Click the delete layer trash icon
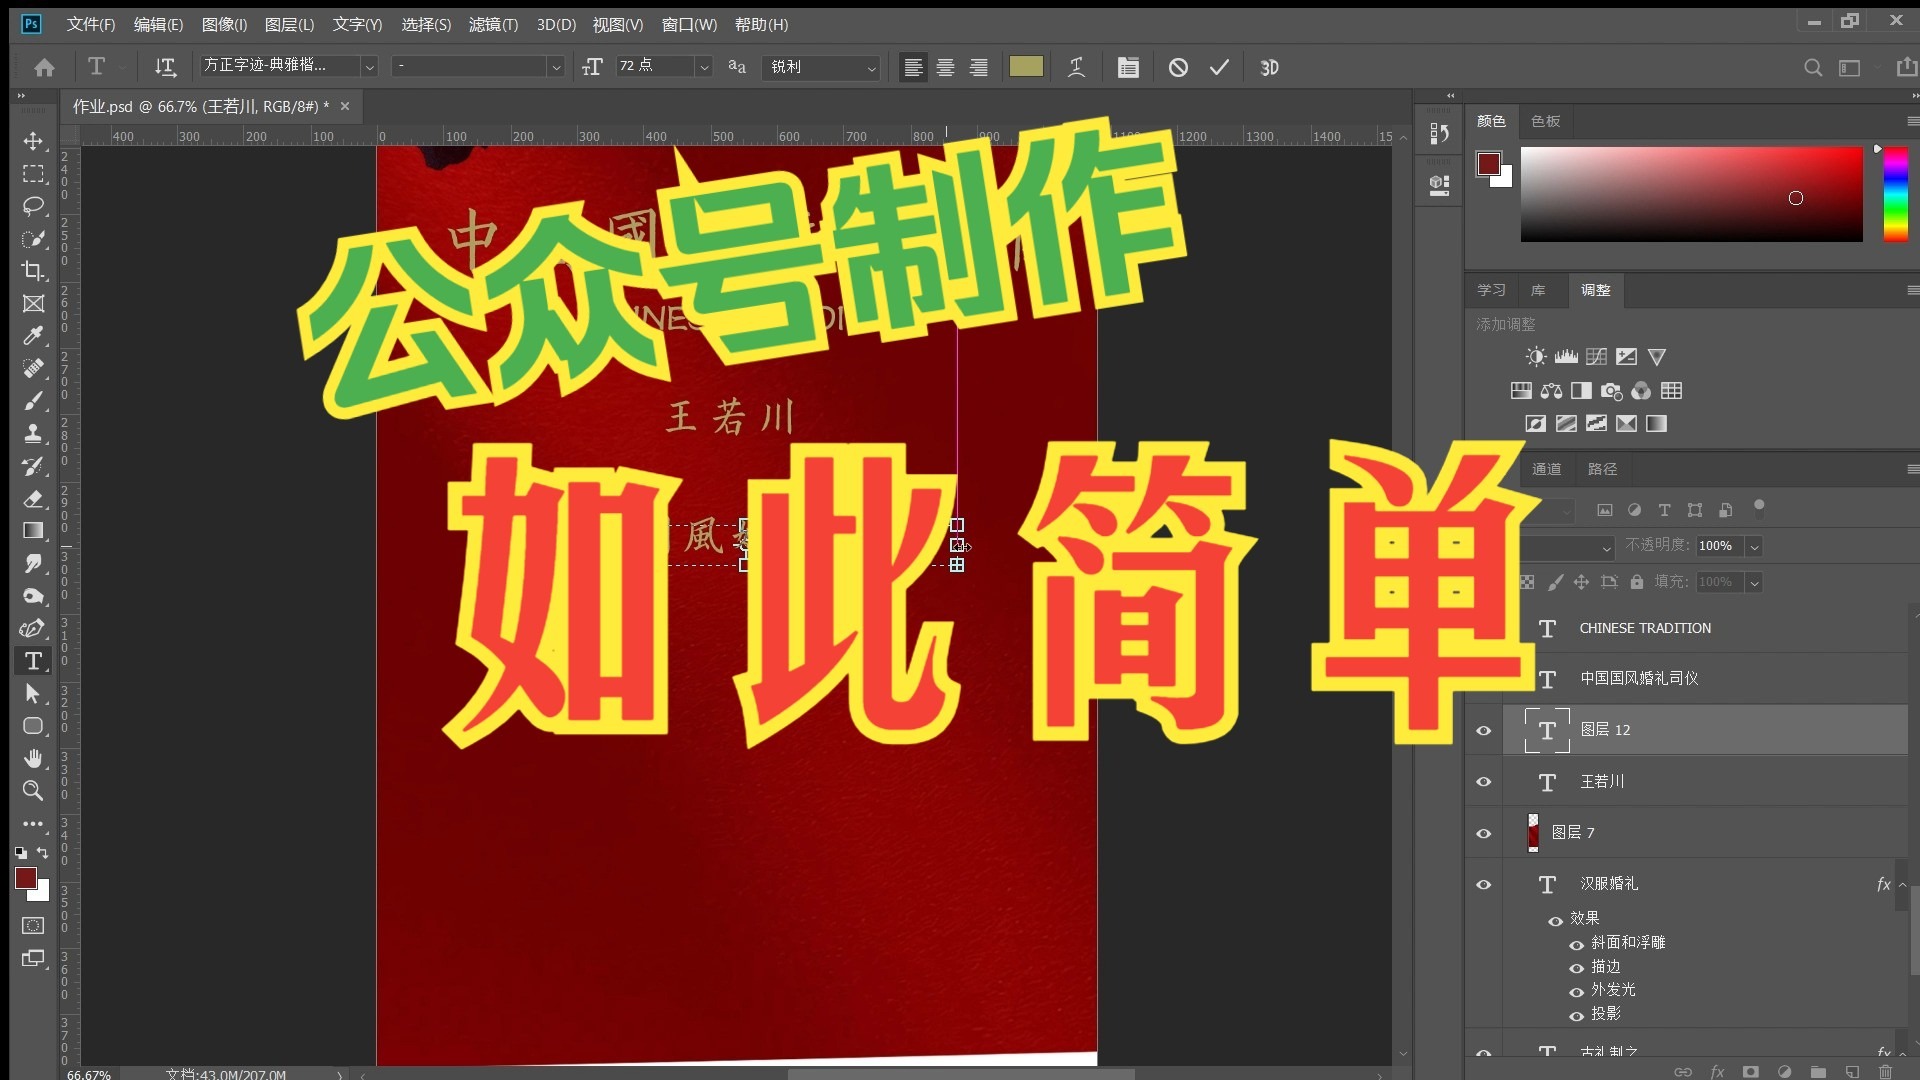The width and height of the screenshot is (1920, 1080). pyautogui.click(x=1886, y=1070)
